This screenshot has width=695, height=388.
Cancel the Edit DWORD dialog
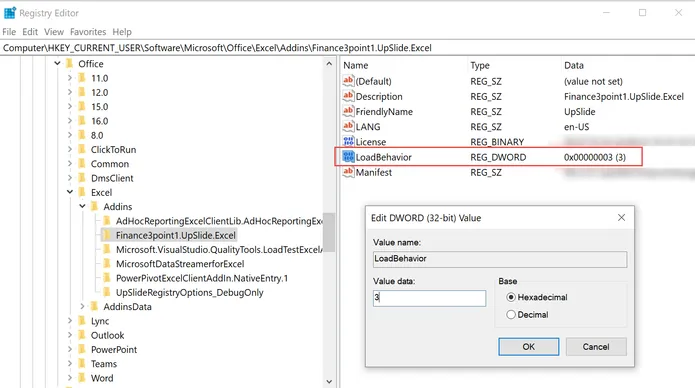596,347
